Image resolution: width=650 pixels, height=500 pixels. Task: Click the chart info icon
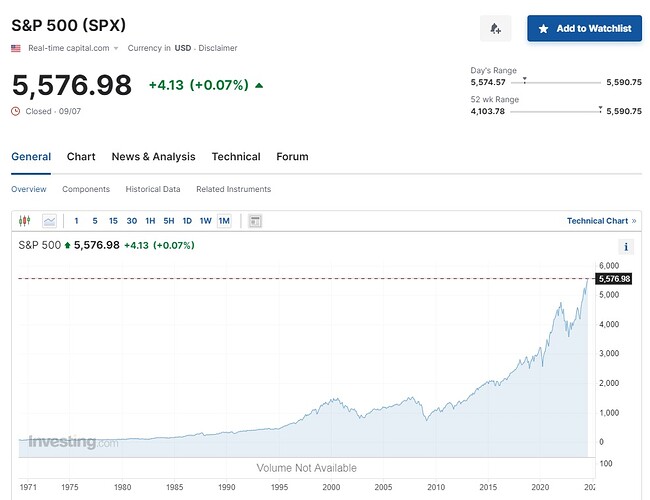point(626,247)
